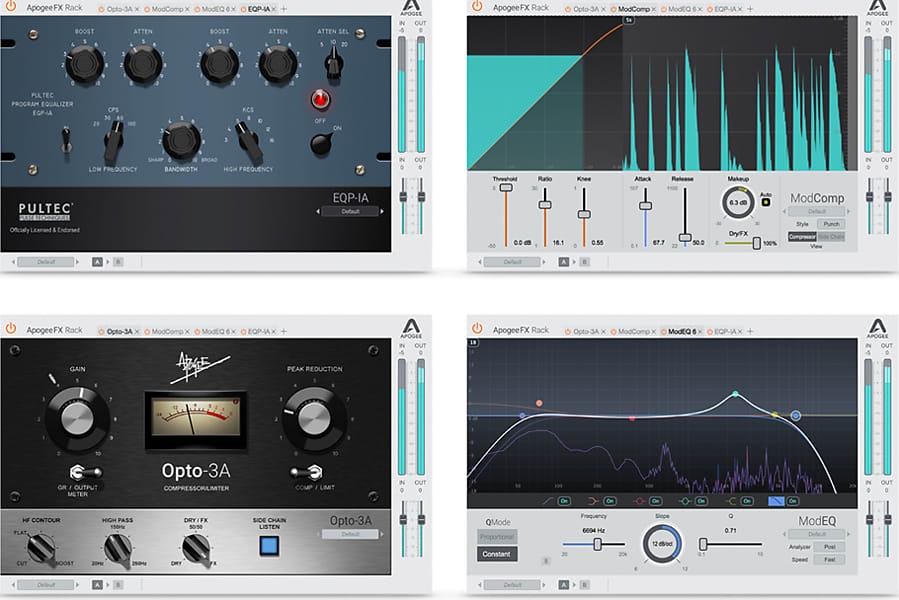Toggle the small bypass switch left of Low Frequency
The width and height of the screenshot is (899, 600).
pos(67,141)
